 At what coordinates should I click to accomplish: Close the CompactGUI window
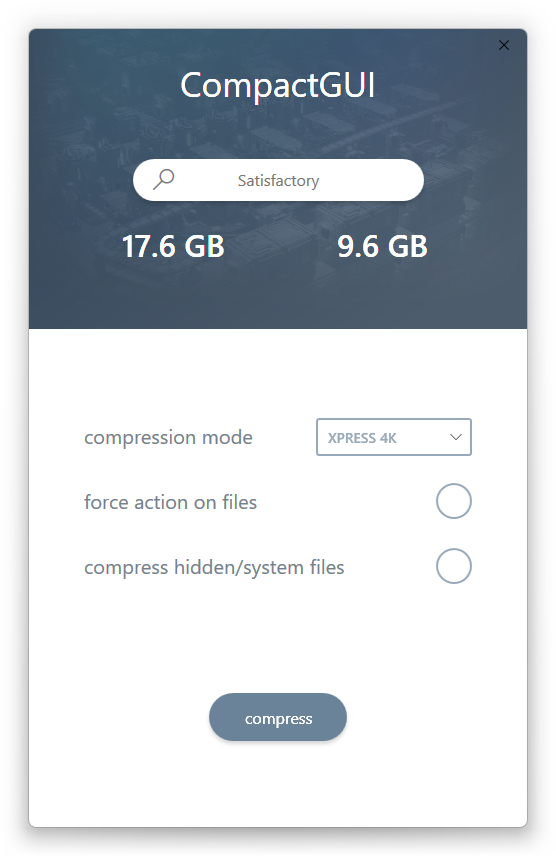504,45
